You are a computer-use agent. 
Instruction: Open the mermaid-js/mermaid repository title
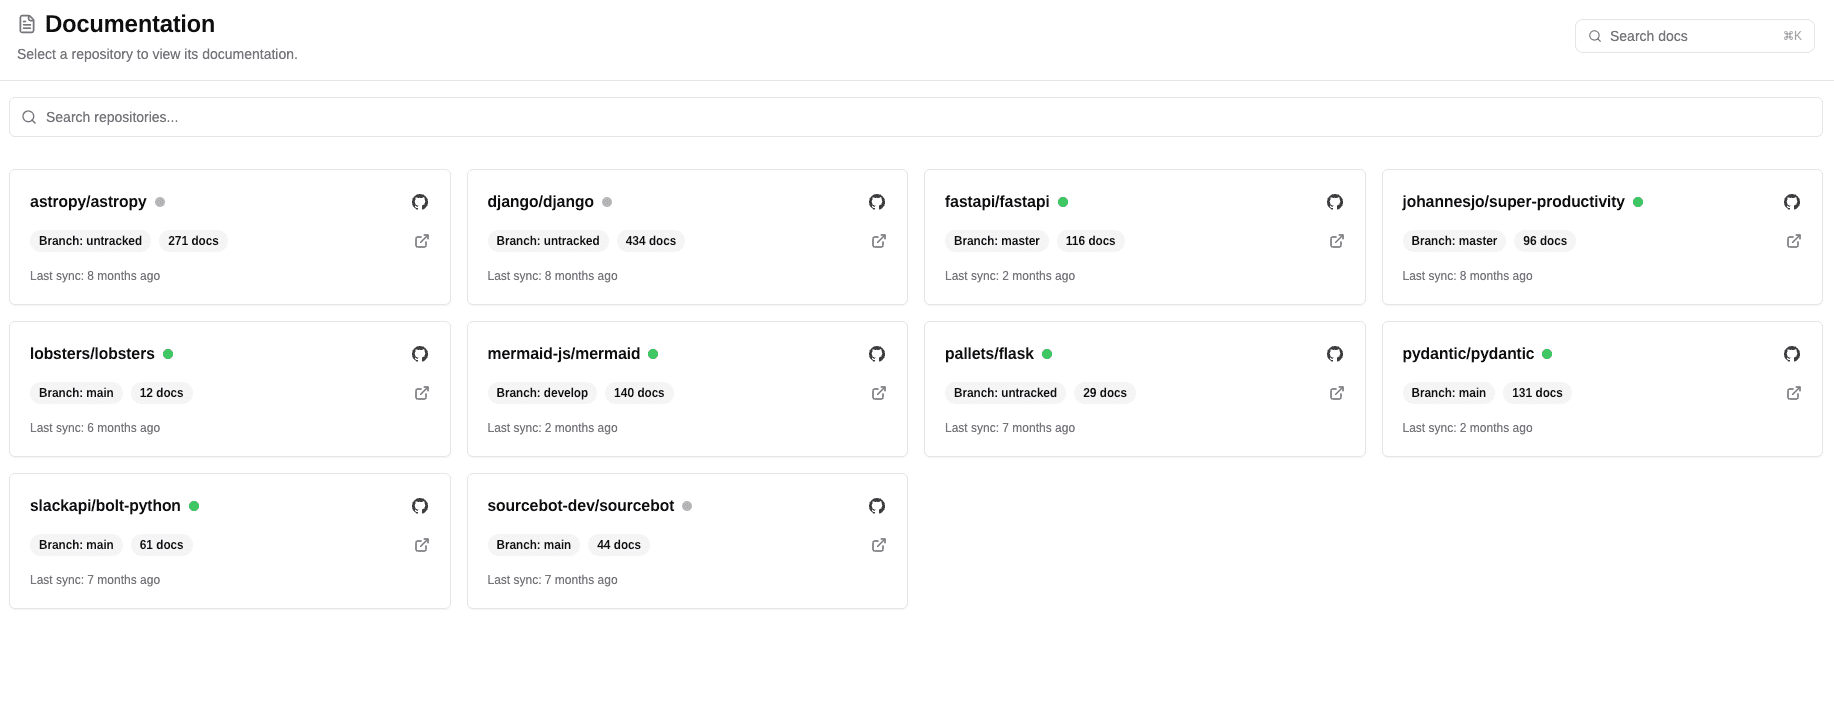[x=564, y=354]
